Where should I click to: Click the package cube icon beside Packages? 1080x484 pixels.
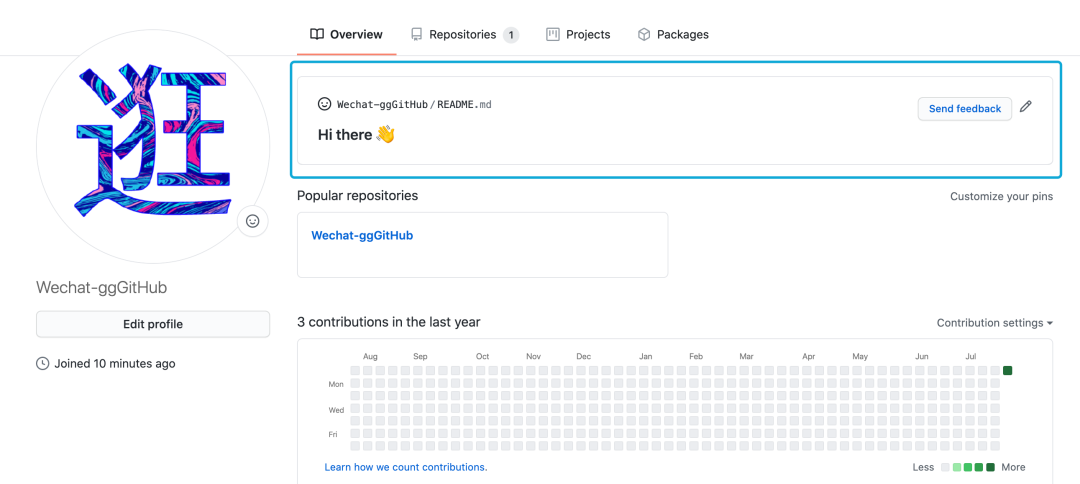(644, 34)
